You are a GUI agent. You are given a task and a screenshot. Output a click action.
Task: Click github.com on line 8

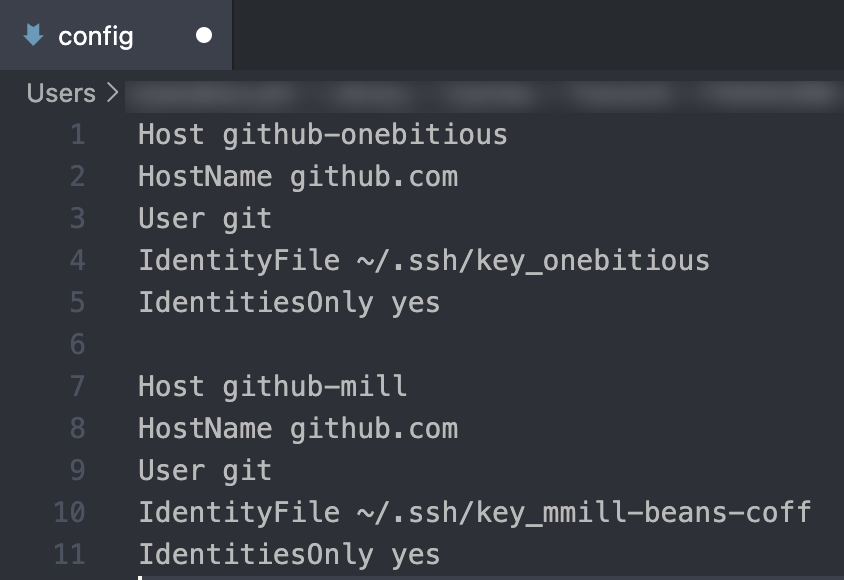[374, 429]
